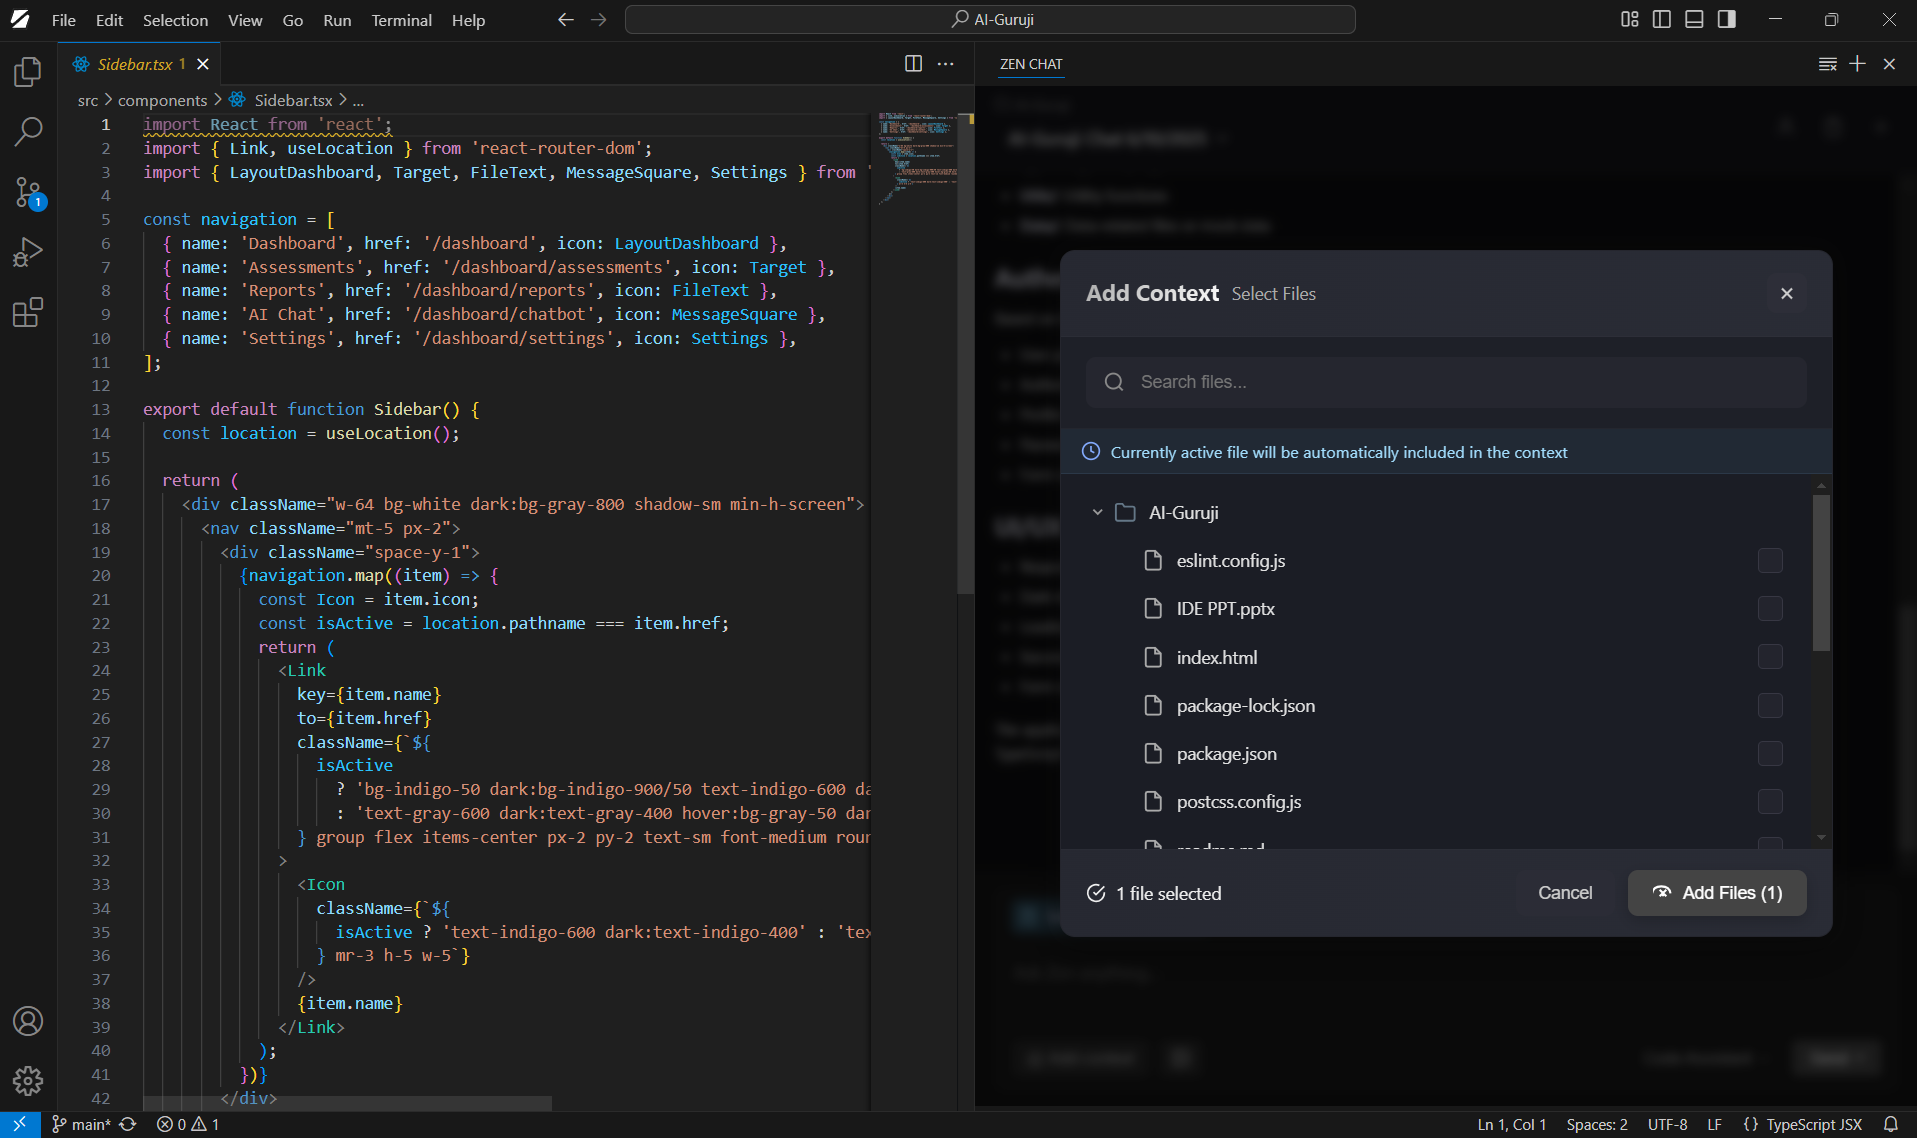
Task: Open the Go menu
Action: 292,20
